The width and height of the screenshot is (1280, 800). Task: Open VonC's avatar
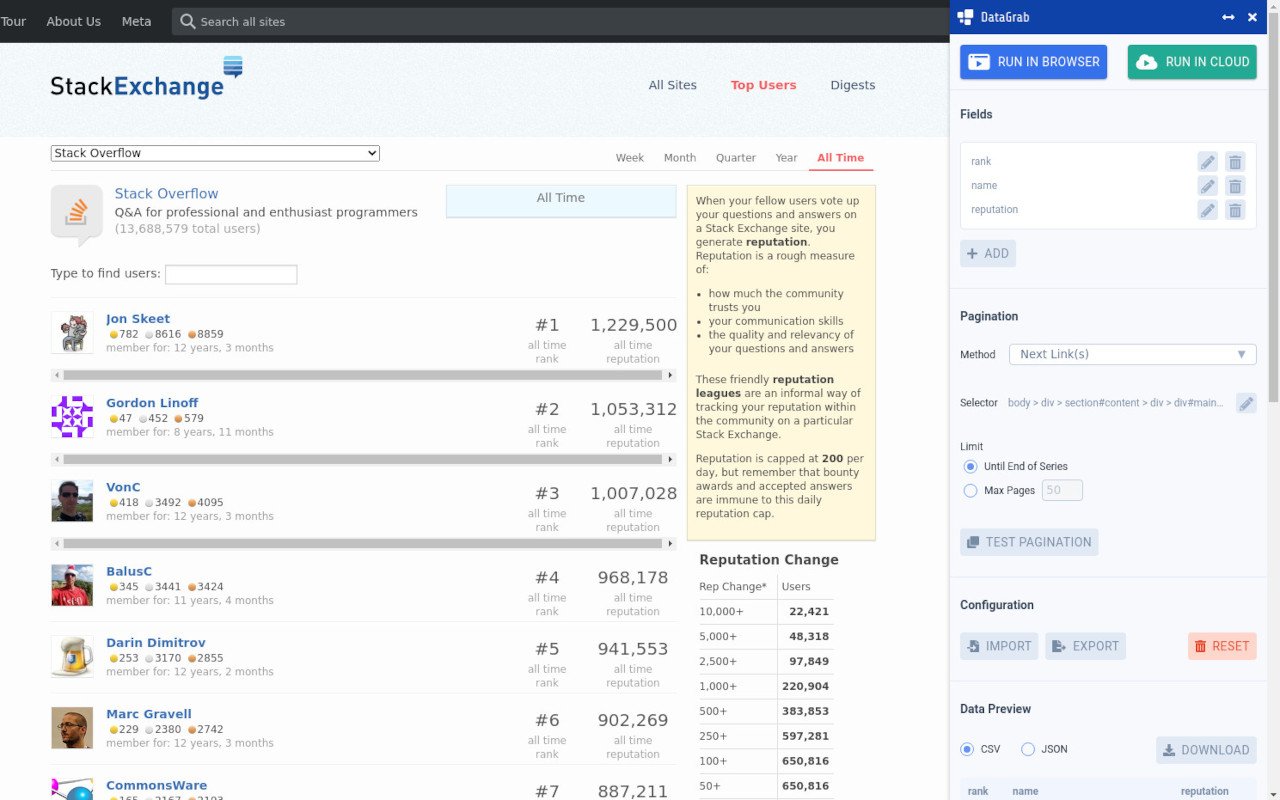coord(72,500)
